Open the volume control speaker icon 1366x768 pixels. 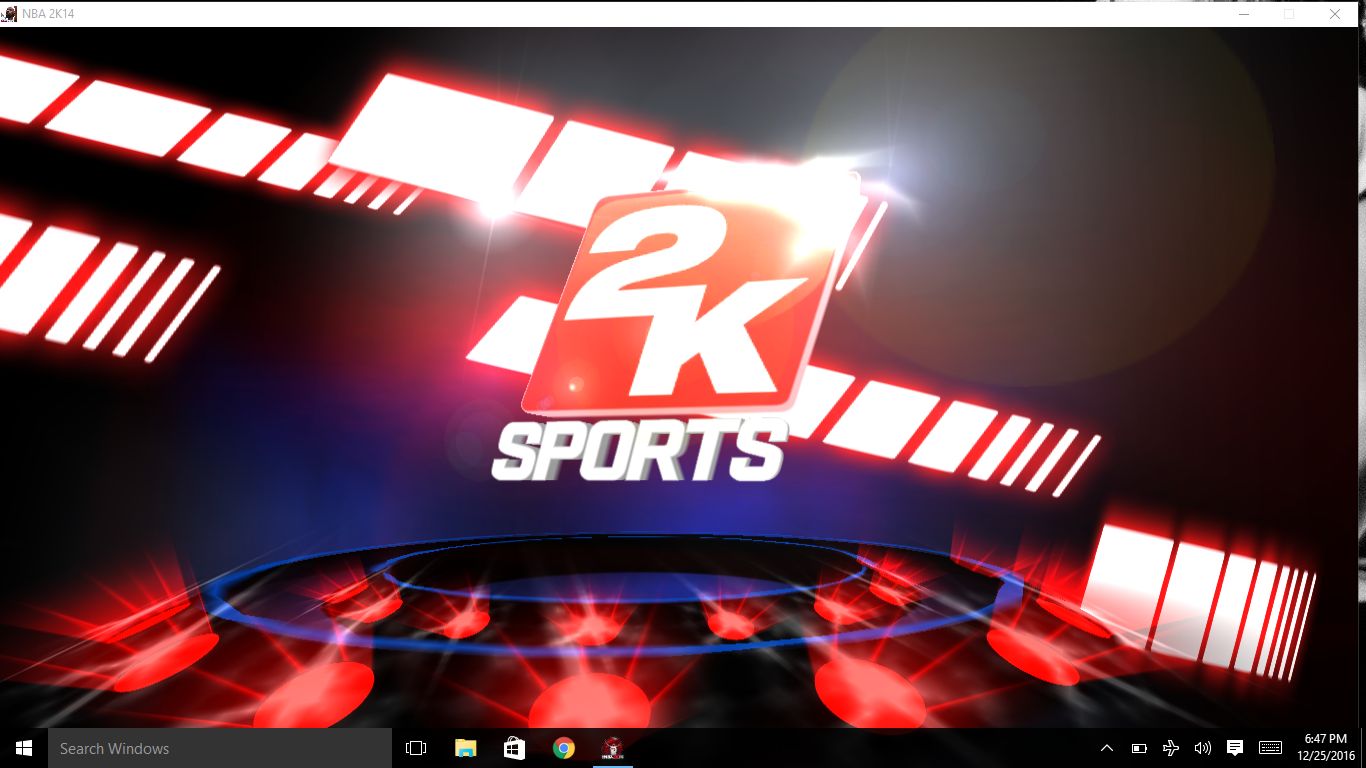click(1203, 748)
